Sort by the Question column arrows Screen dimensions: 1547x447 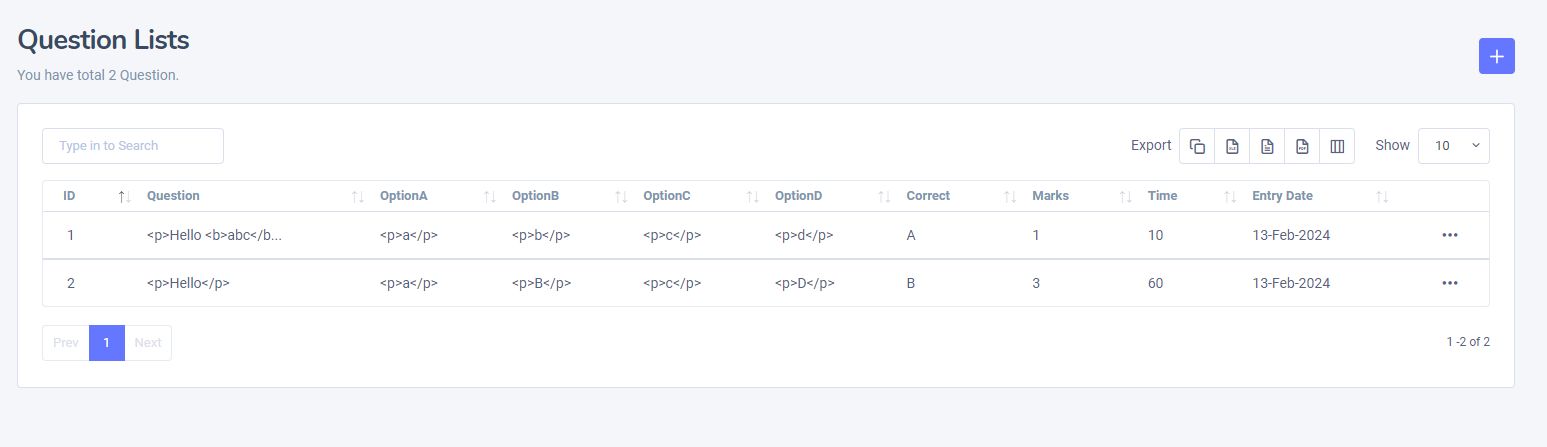pyautogui.click(x=358, y=197)
